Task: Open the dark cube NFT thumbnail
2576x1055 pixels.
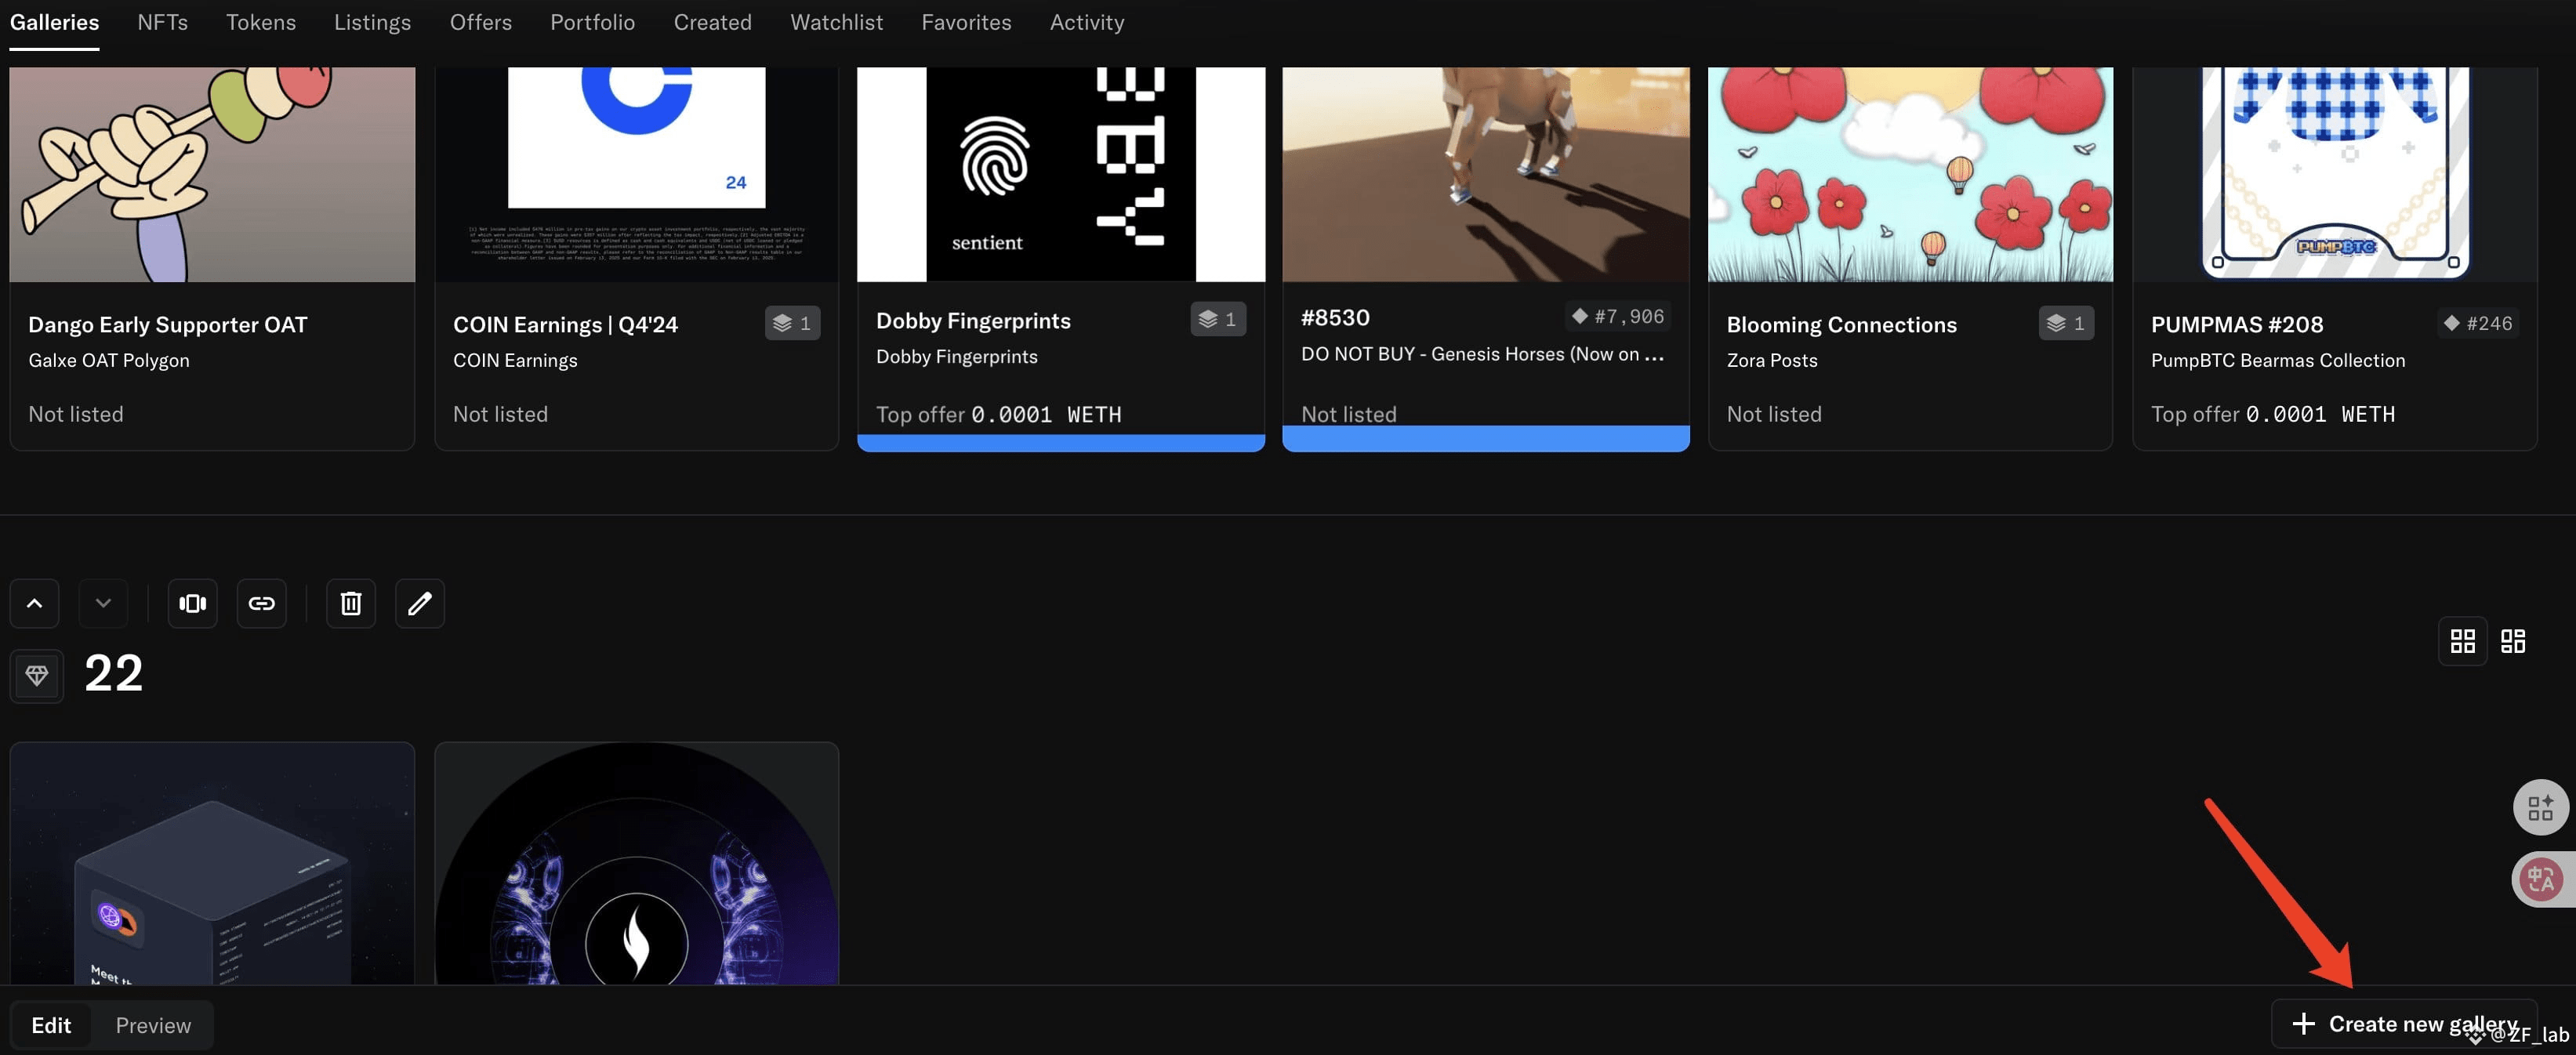Action: pos(212,863)
